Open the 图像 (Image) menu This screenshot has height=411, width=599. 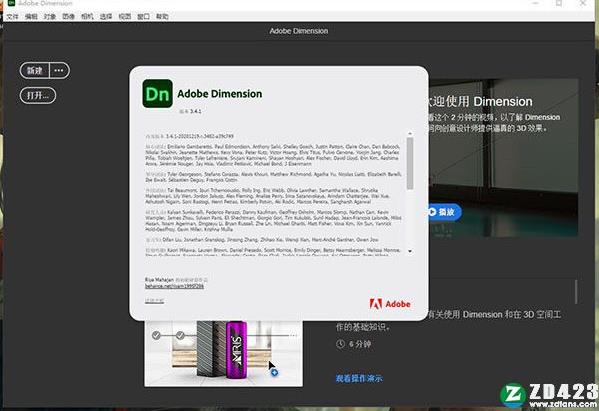click(69, 16)
